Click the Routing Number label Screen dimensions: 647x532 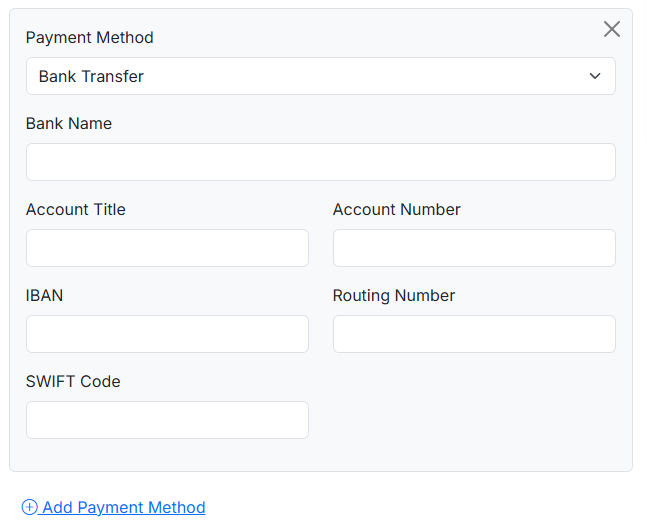[x=394, y=296]
